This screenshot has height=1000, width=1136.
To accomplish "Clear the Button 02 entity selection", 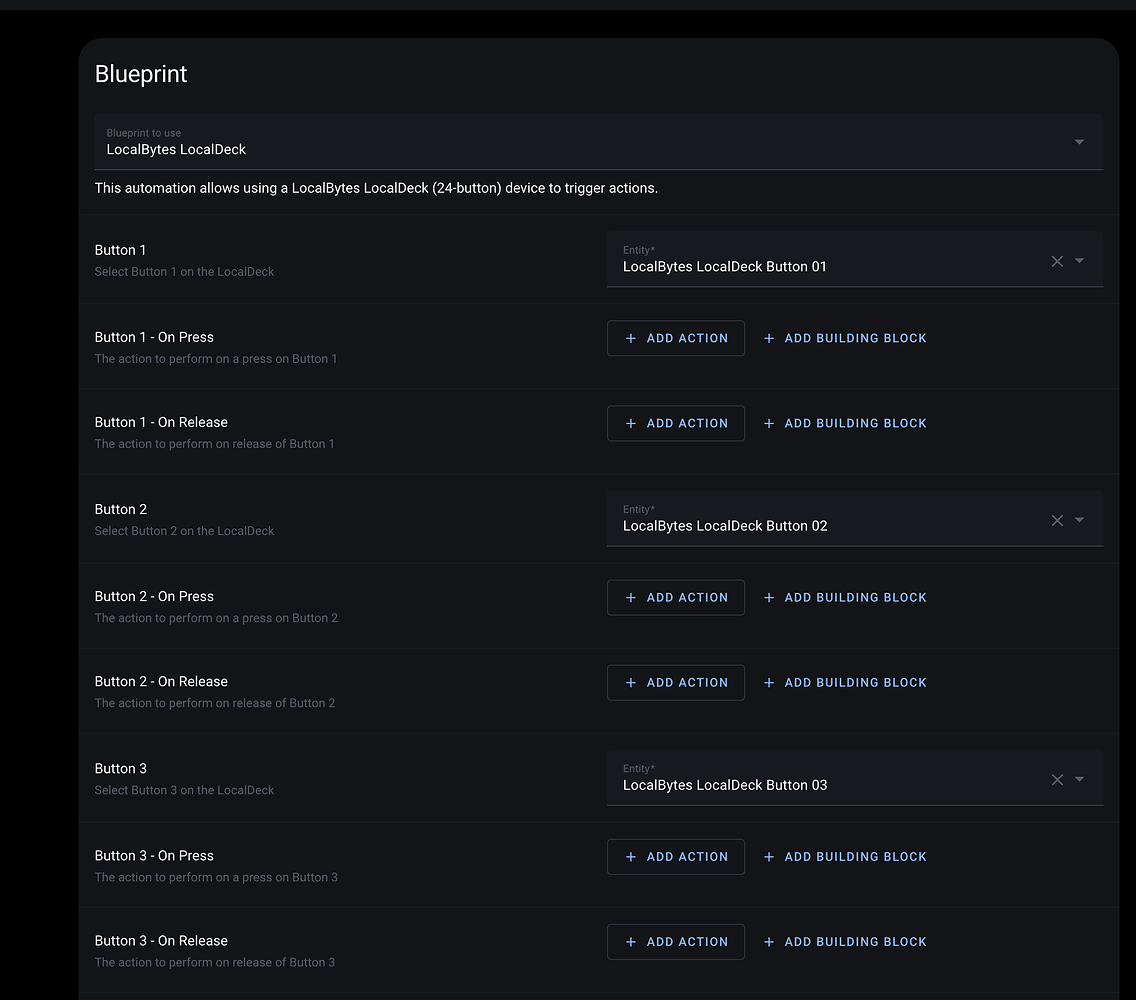I will click(1057, 520).
